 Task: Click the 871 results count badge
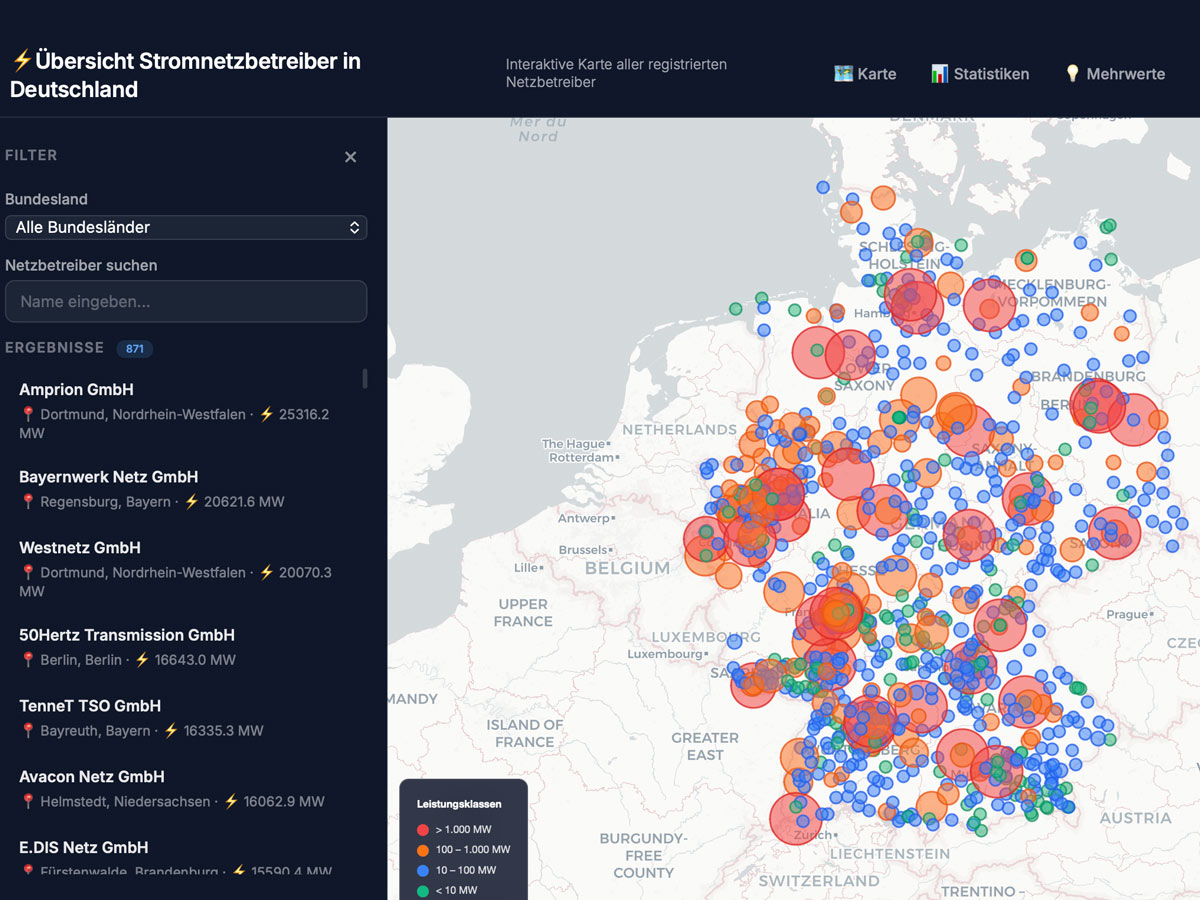tap(135, 349)
